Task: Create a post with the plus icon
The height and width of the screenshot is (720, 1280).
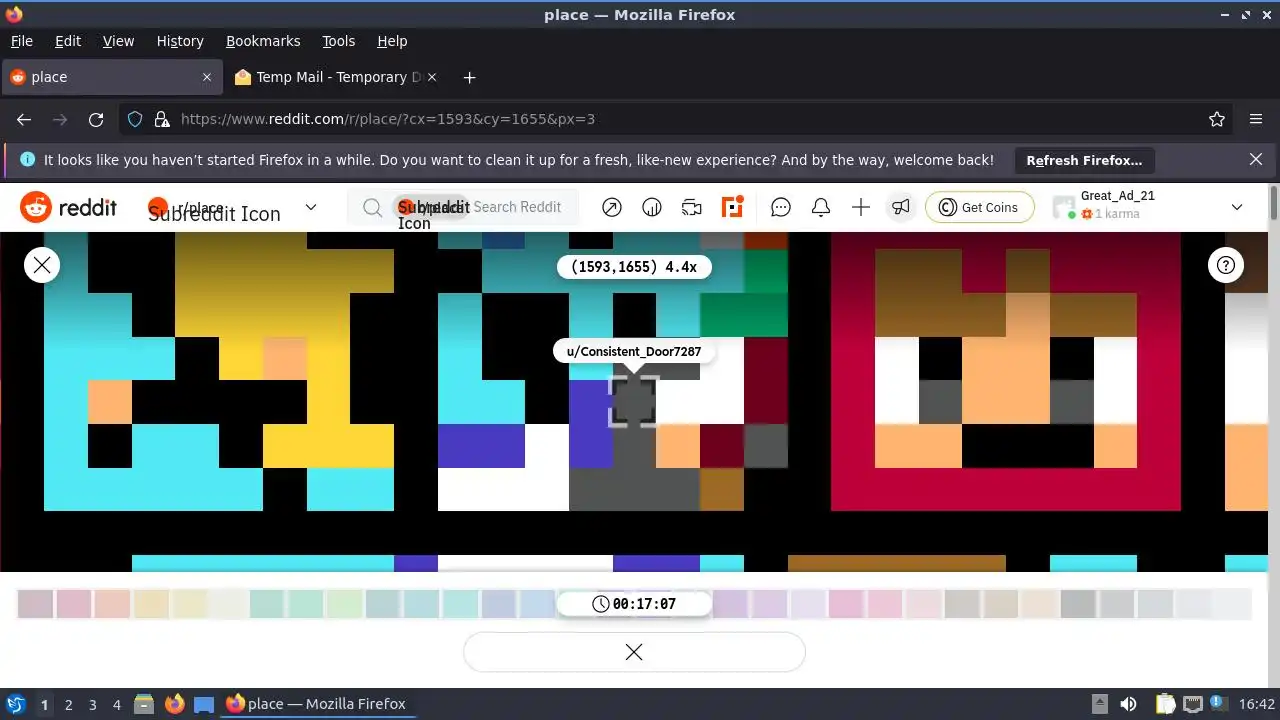Action: click(861, 207)
